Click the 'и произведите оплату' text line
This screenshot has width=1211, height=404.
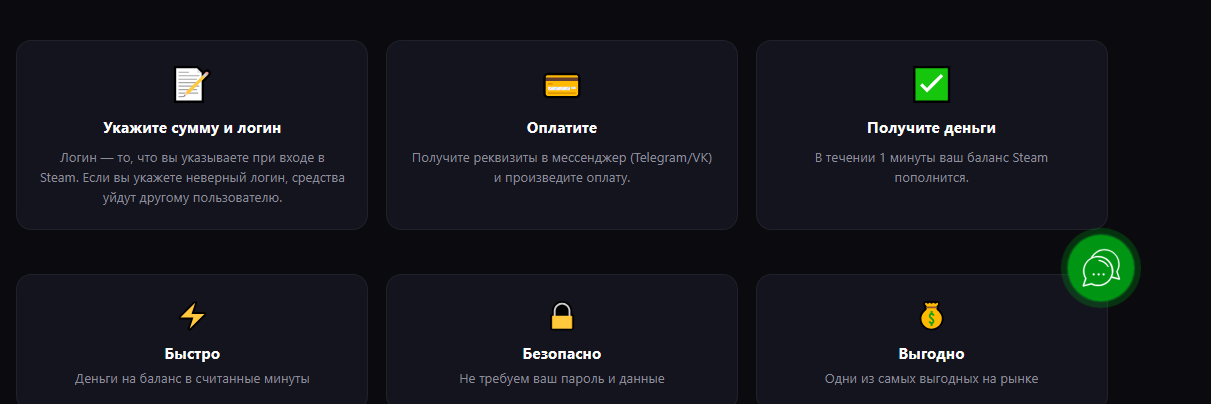pyautogui.click(x=561, y=178)
